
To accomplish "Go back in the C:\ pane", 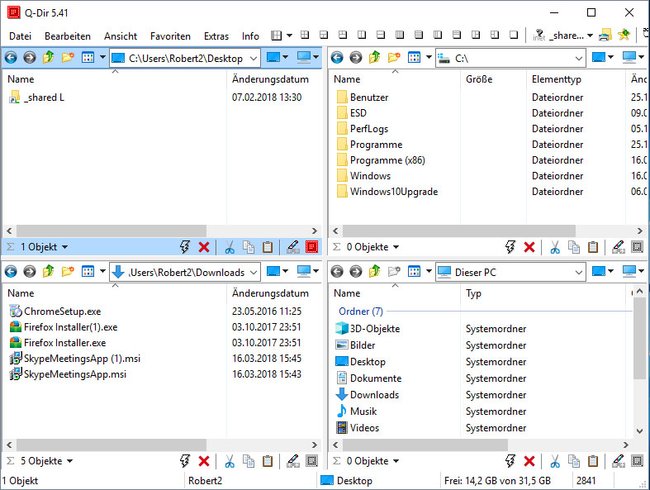I will [337, 58].
